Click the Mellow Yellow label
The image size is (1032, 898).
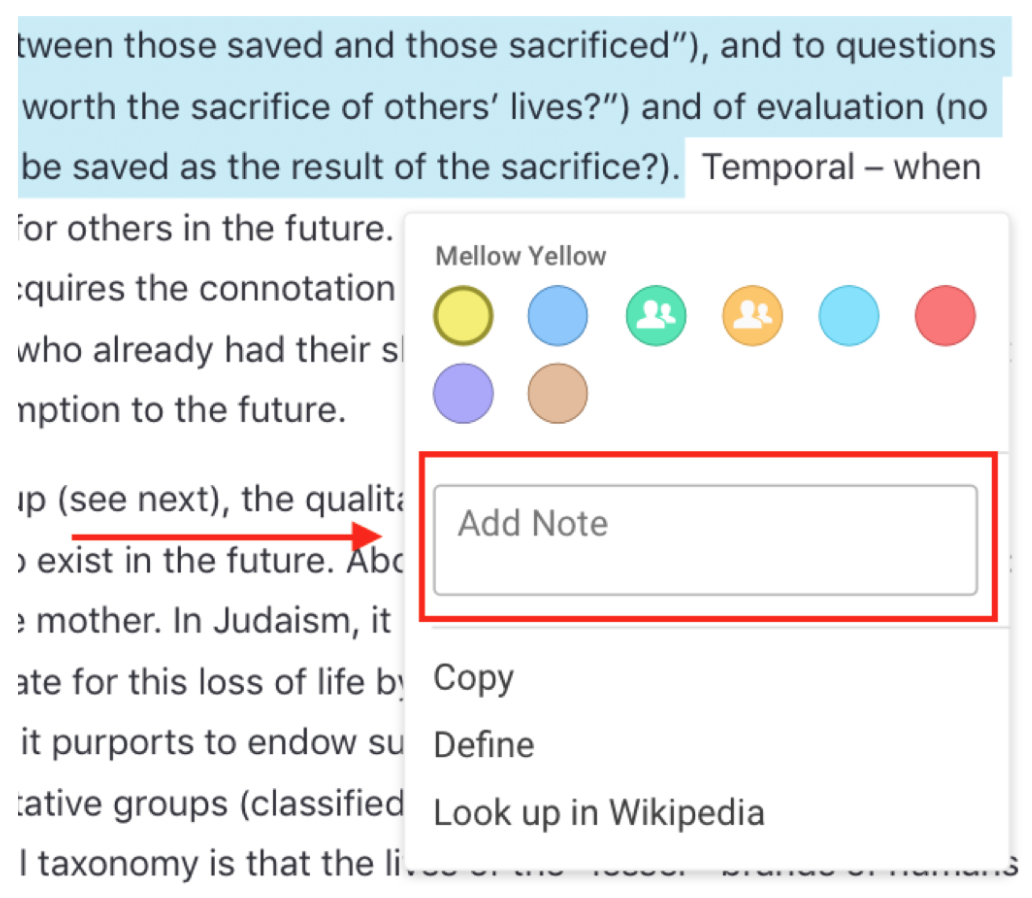519,256
